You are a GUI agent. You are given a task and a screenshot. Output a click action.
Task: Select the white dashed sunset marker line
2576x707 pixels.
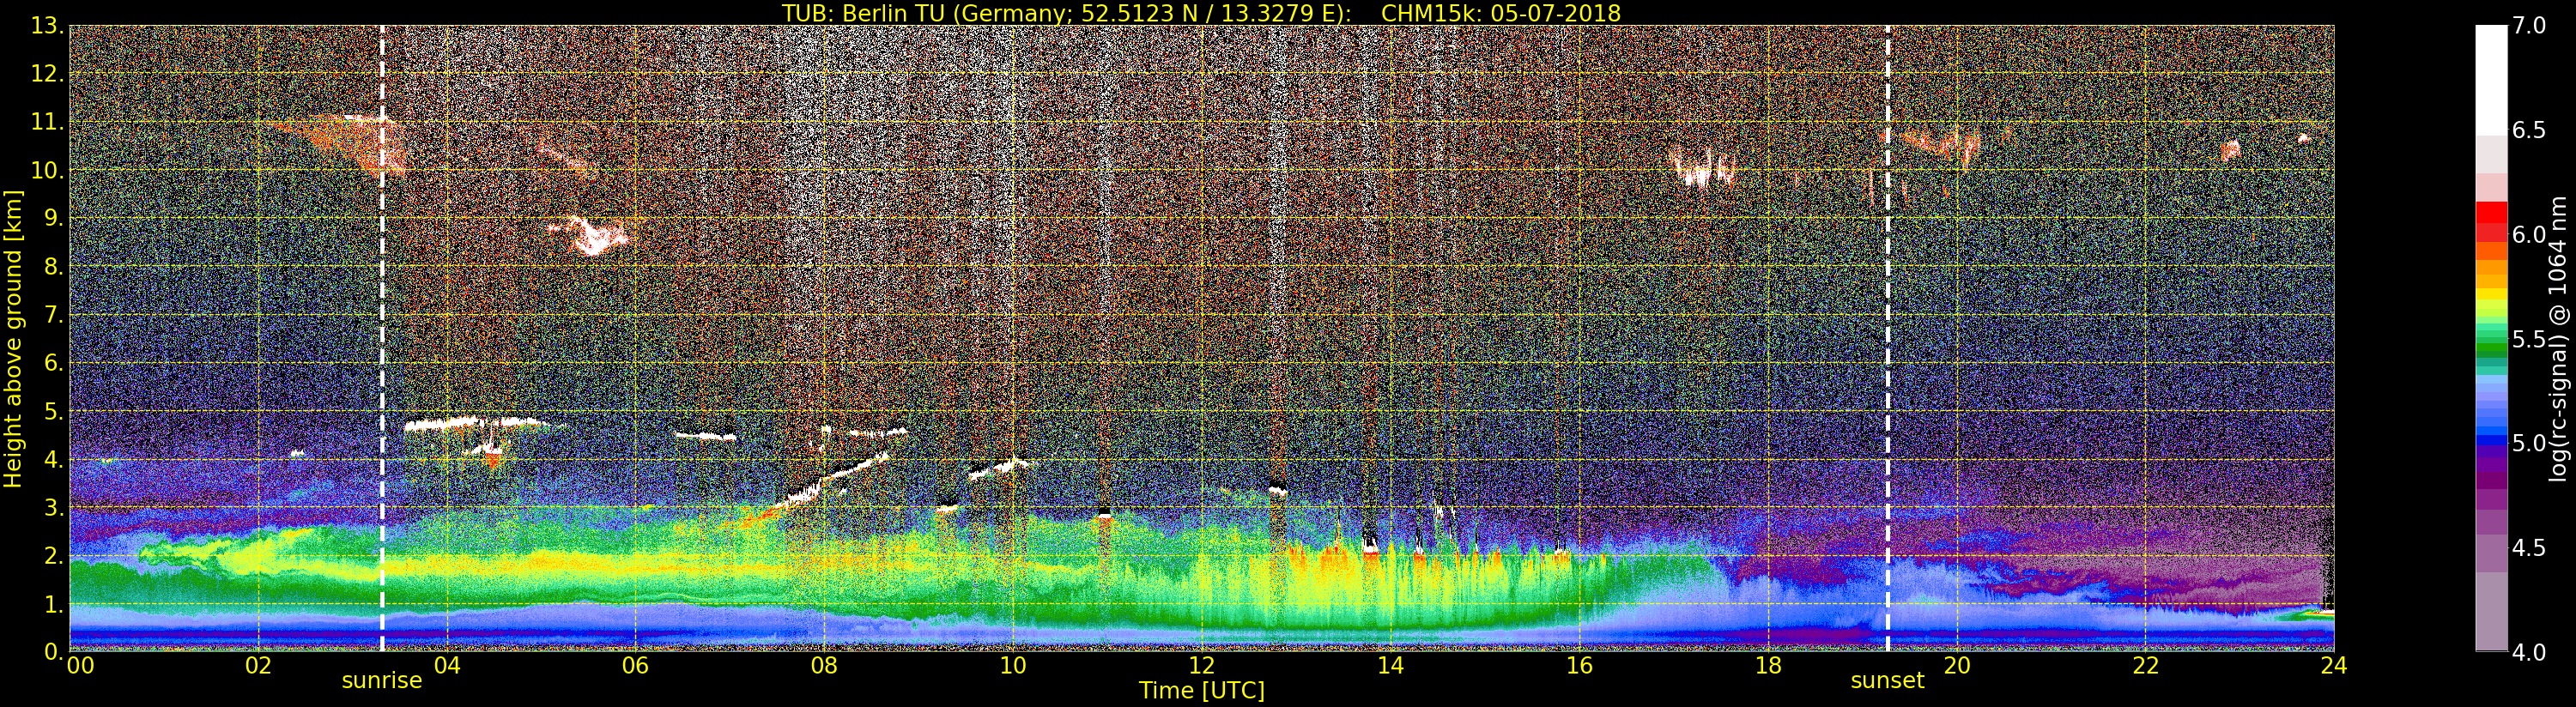point(1887,338)
